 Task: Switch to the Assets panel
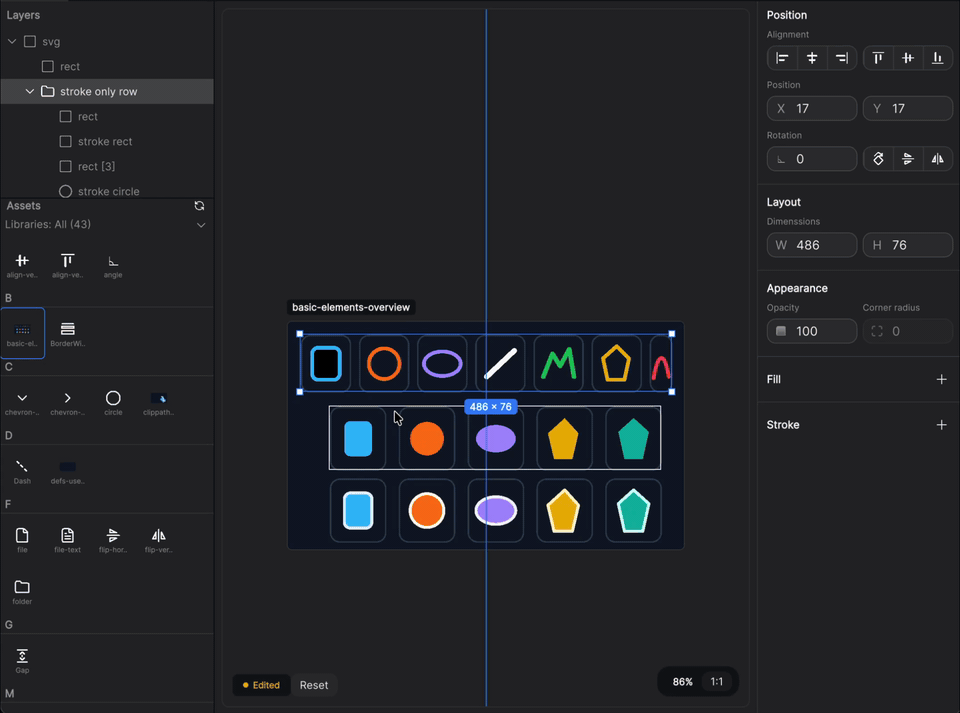22,205
